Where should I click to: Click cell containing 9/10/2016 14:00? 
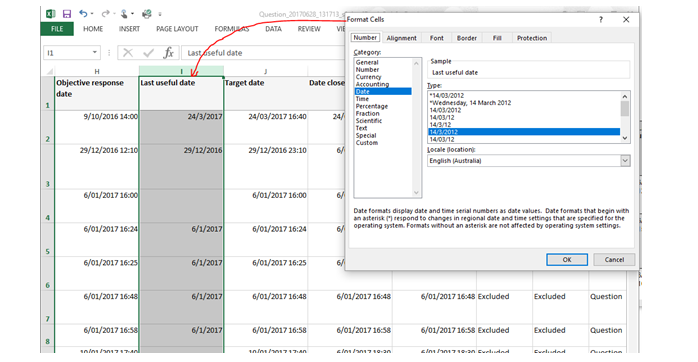[x=97, y=127]
